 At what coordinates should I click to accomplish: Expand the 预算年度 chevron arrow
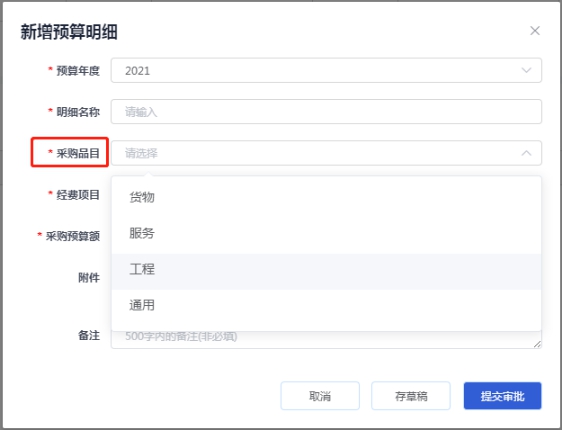click(526, 70)
